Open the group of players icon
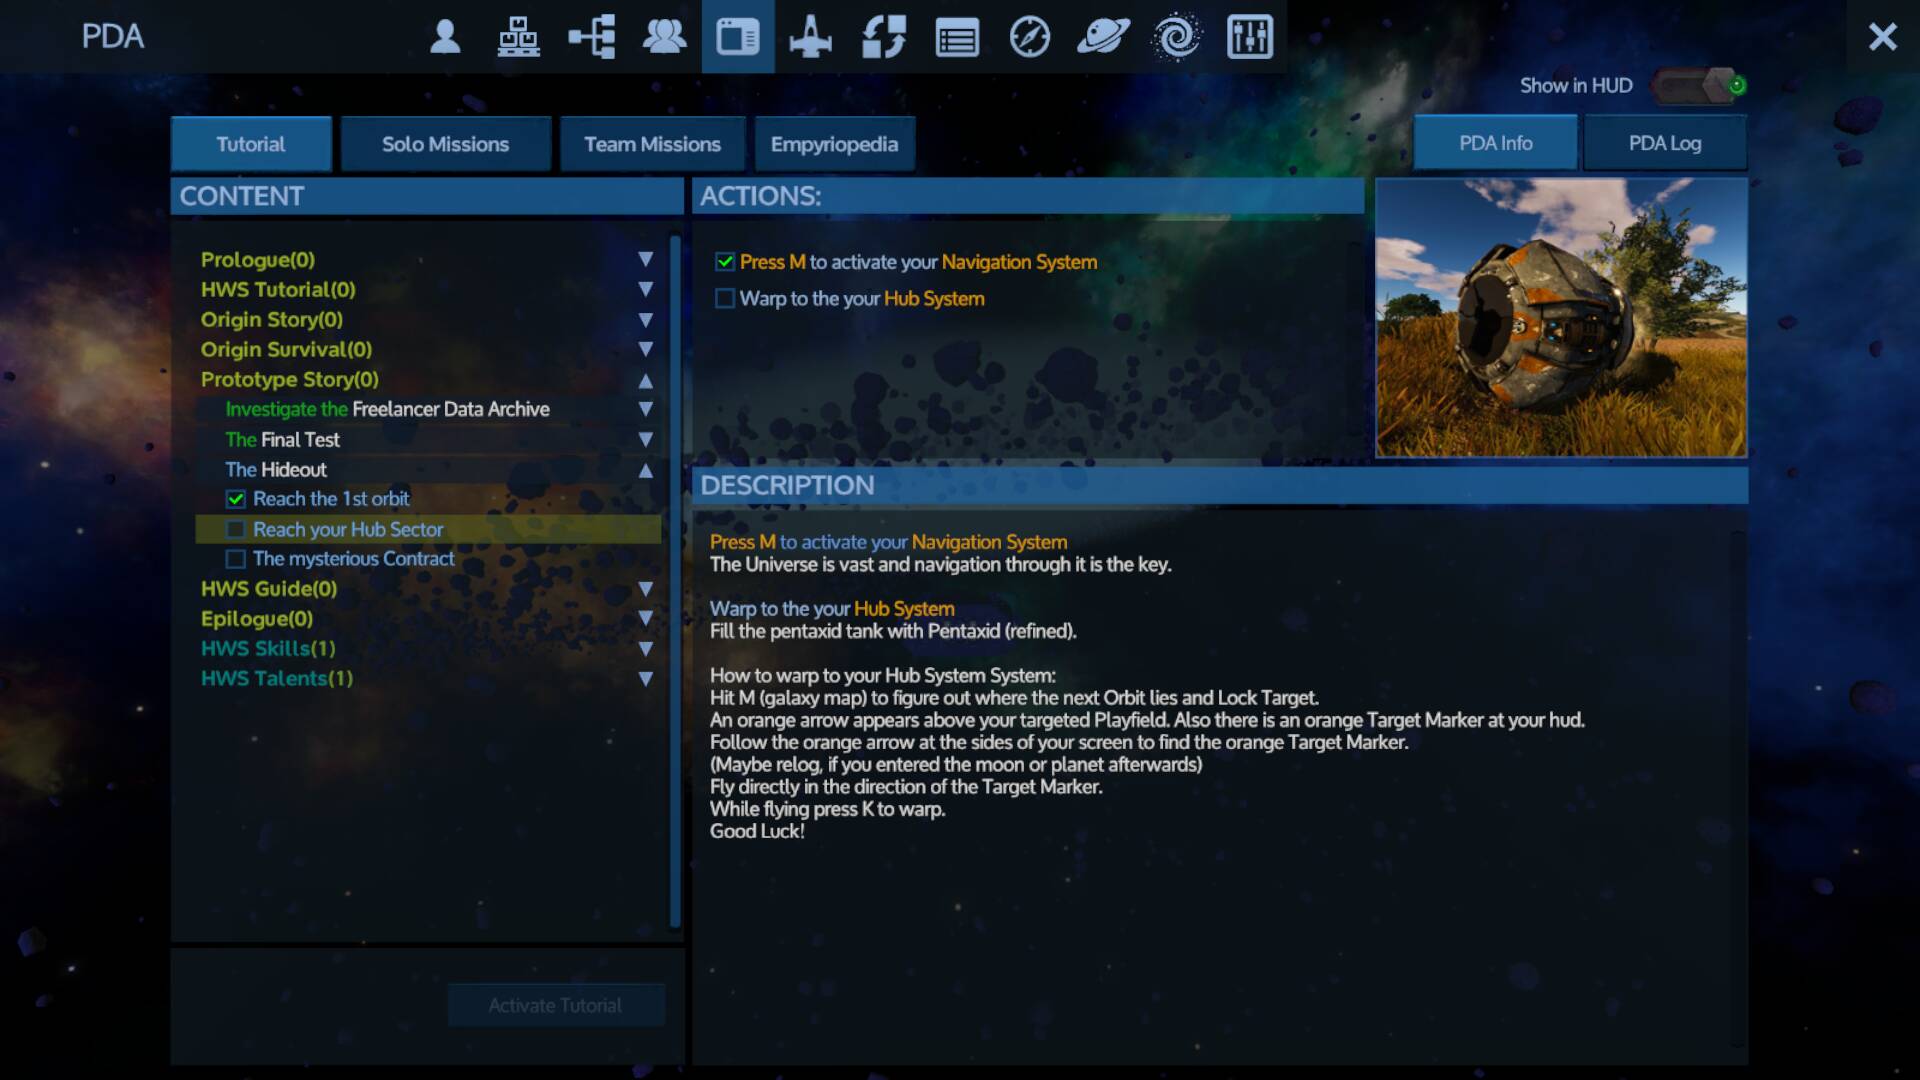The height and width of the screenshot is (1080, 1920). (664, 37)
